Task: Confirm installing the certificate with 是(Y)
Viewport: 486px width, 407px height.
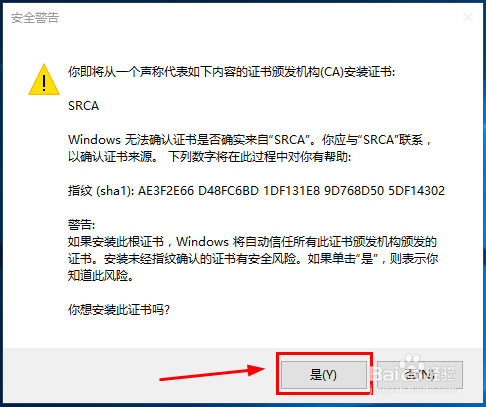Action: pyautogui.click(x=323, y=375)
